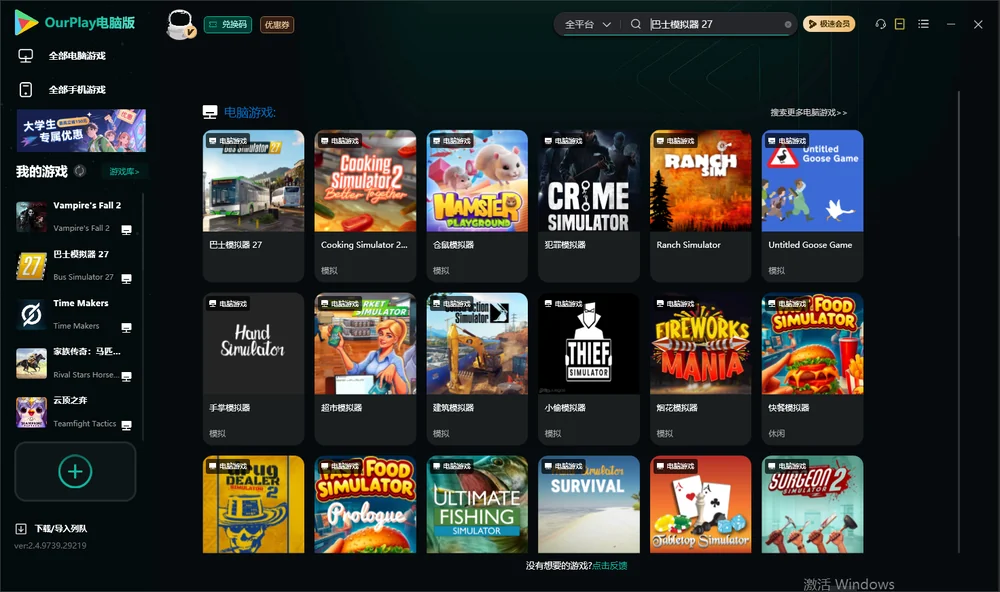Select 全部电脑游戏 in the sidebar
The width and height of the screenshot is (1000, 592).
[x=77, y=56]
